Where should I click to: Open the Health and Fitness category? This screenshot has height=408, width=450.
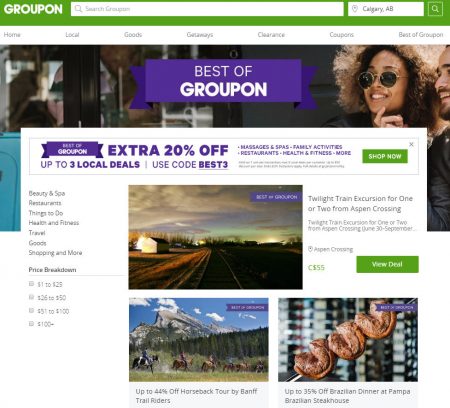tap(54, 223)
